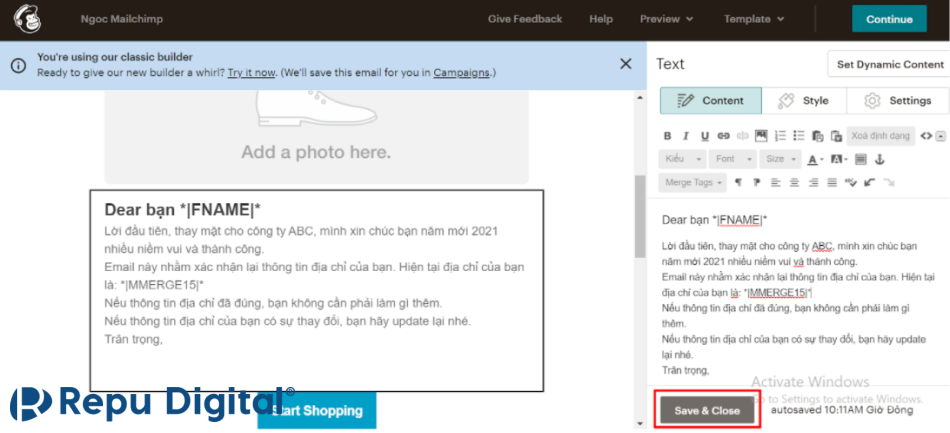The image size is (950, 433).
Task: Apply bulleted list formatting
Action: 797,136
